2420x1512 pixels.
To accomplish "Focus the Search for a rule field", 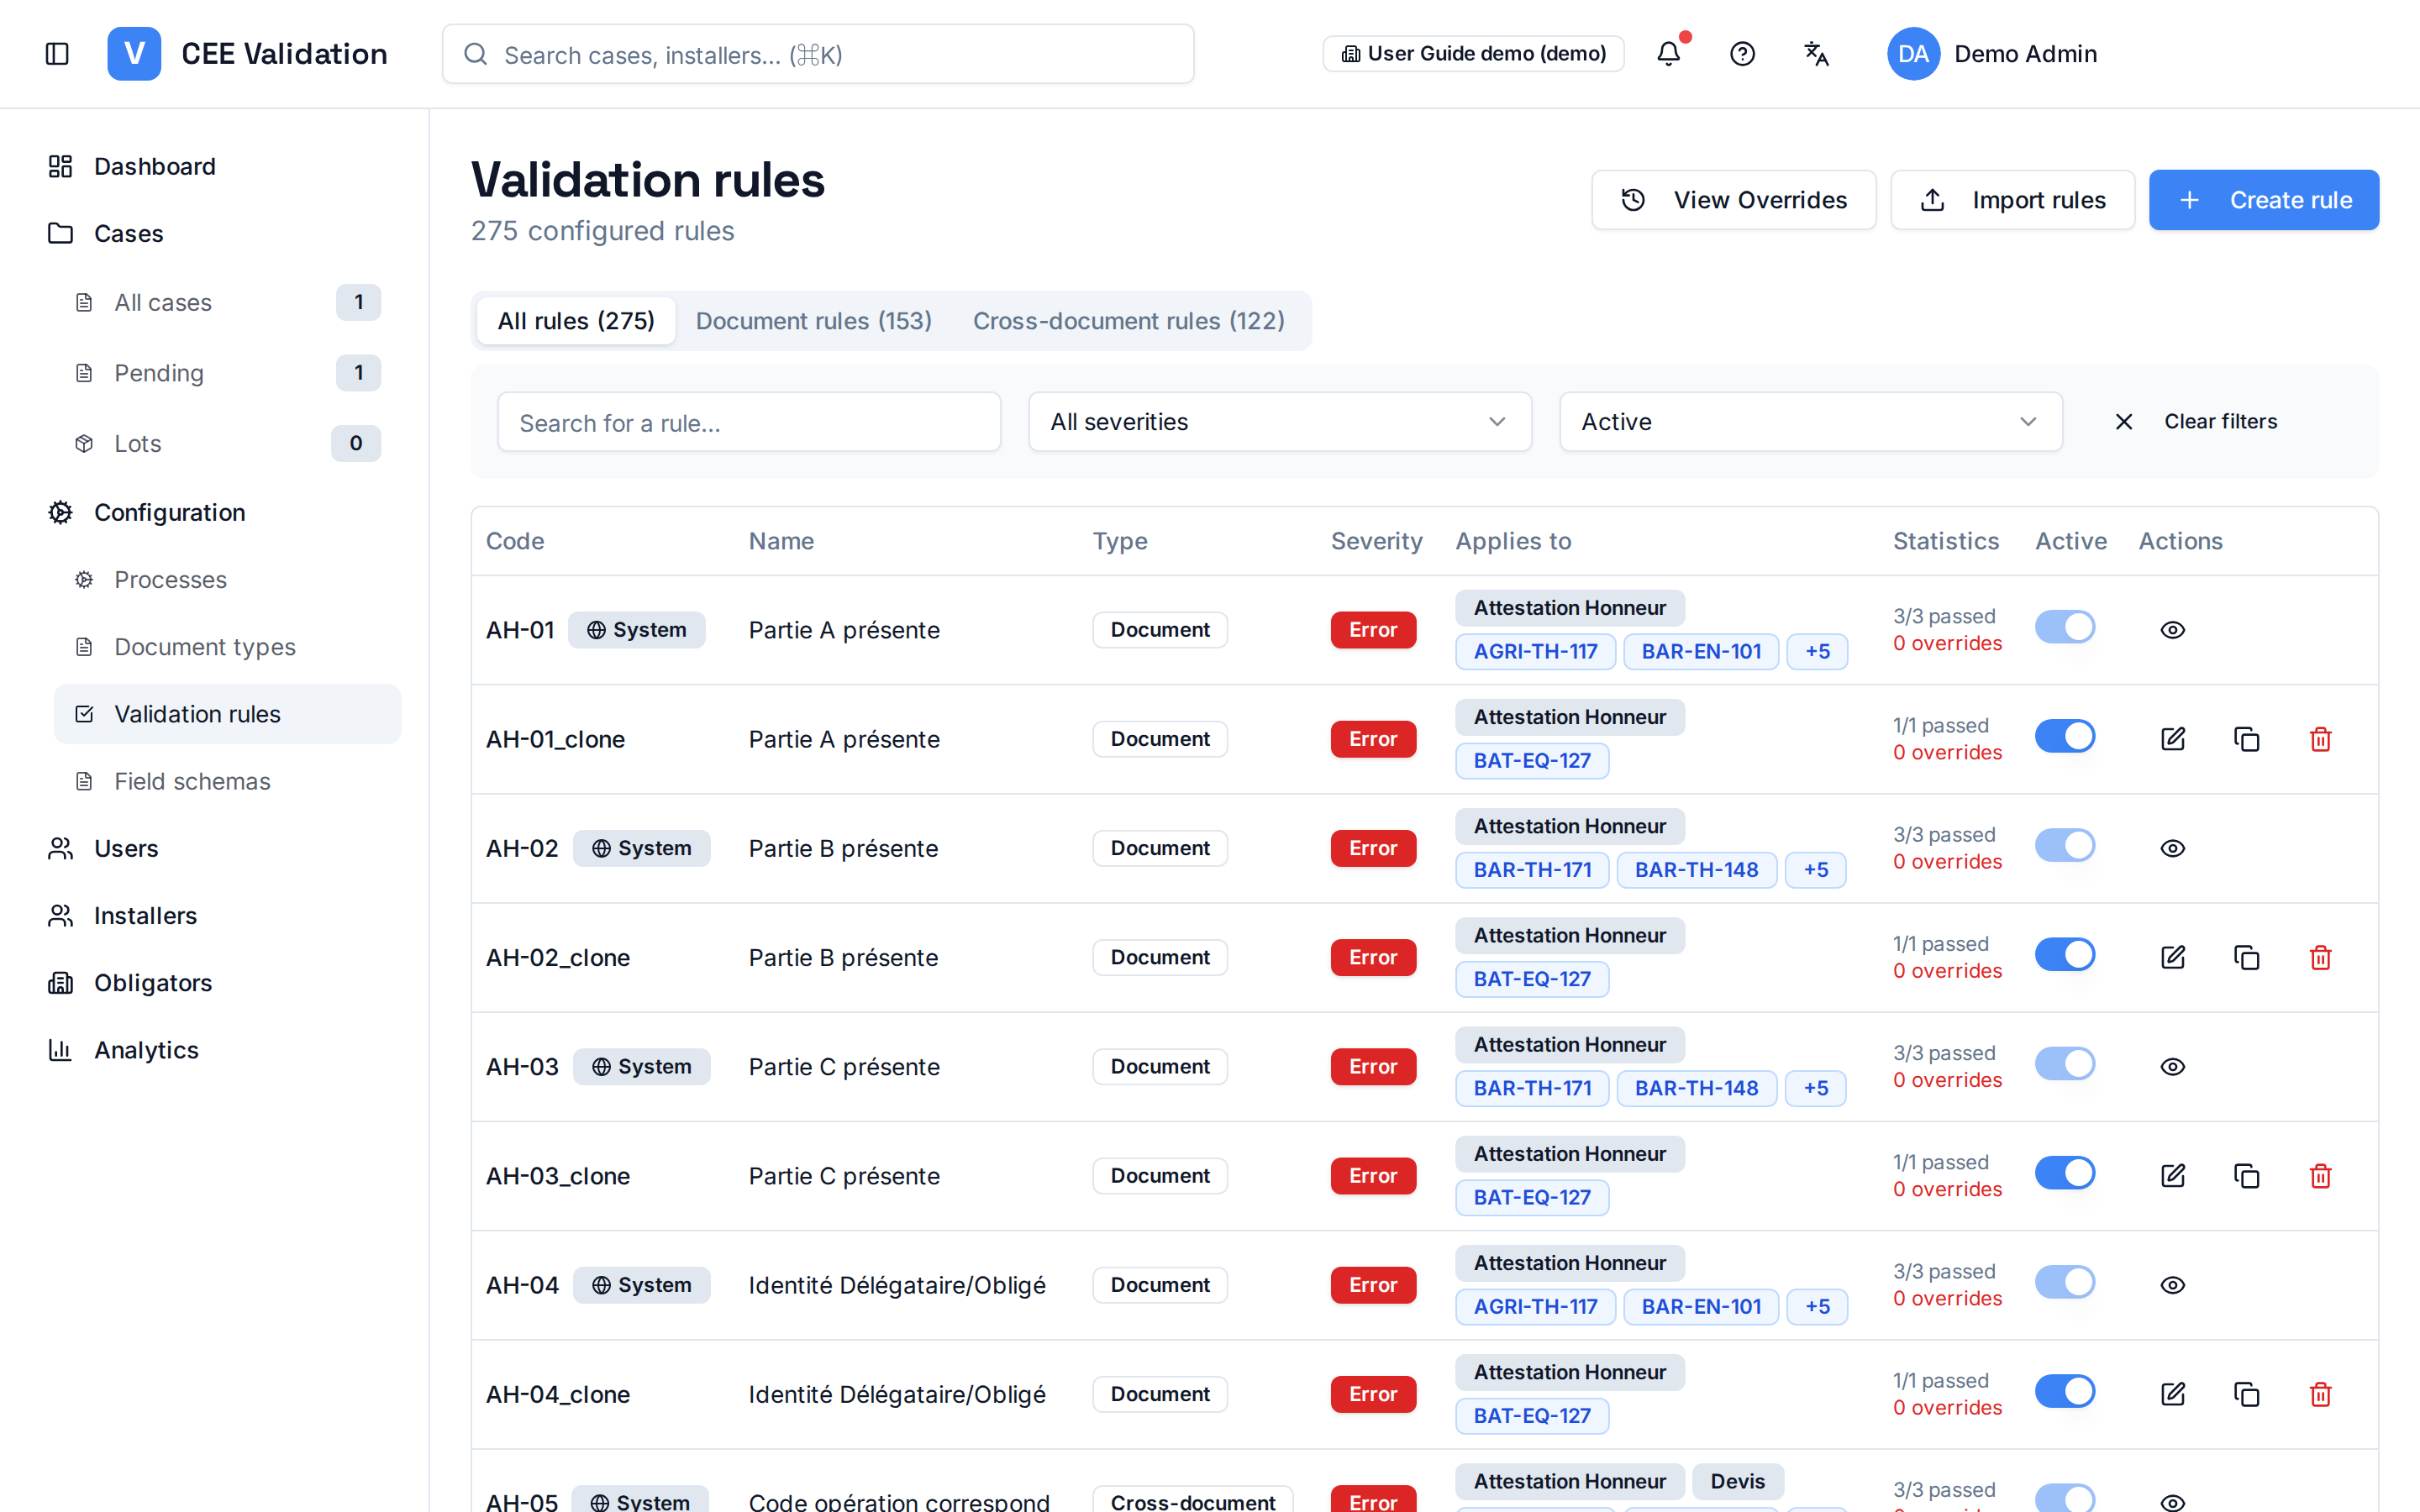I will 749,422.
